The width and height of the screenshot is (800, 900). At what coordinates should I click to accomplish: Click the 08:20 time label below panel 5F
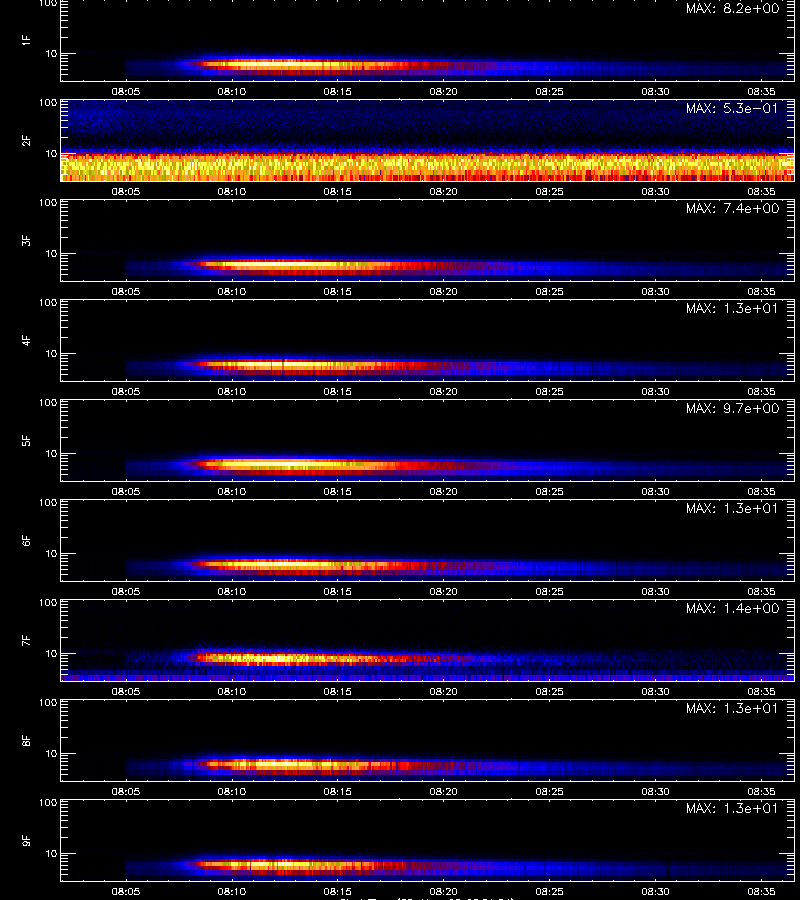[x=444, y=491]
